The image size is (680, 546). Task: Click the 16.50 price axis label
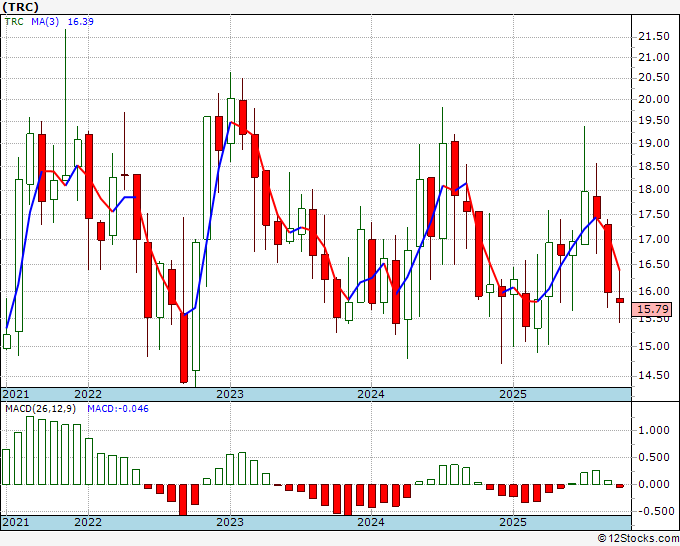point(654,264)
